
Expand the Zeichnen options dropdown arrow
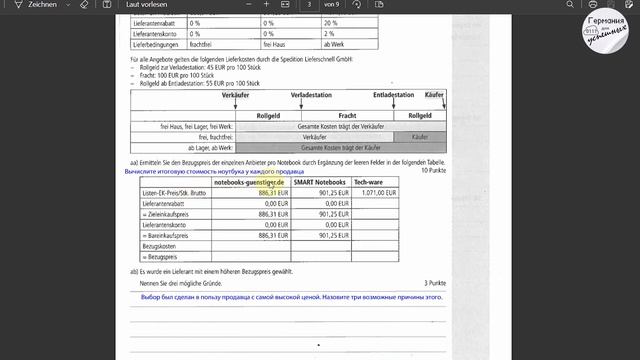coord(68,5)
